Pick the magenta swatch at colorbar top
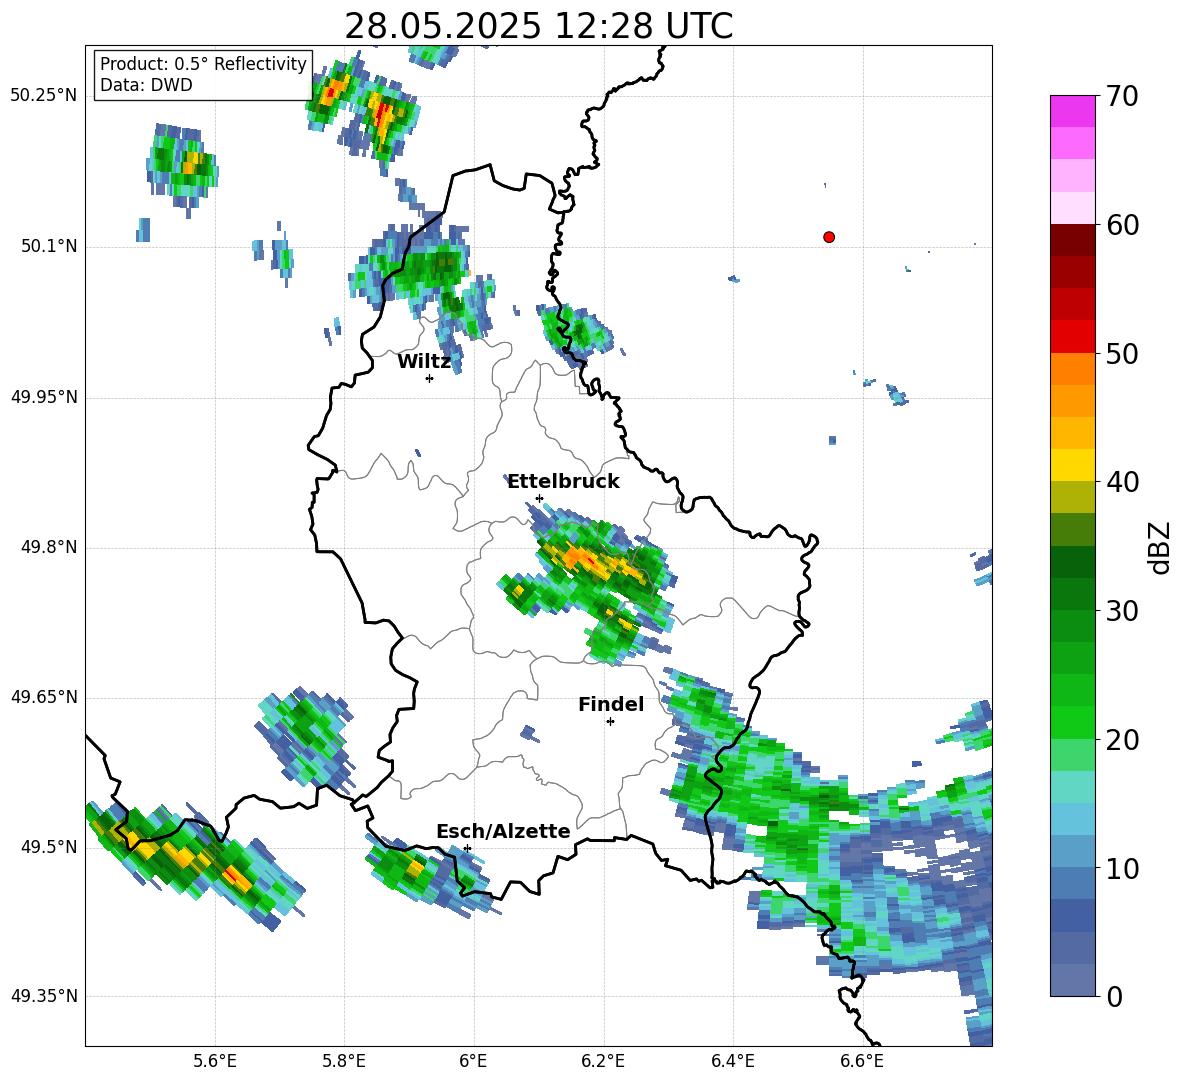The height and width of the screenshot is (1081, 1184). [1072, 111]
